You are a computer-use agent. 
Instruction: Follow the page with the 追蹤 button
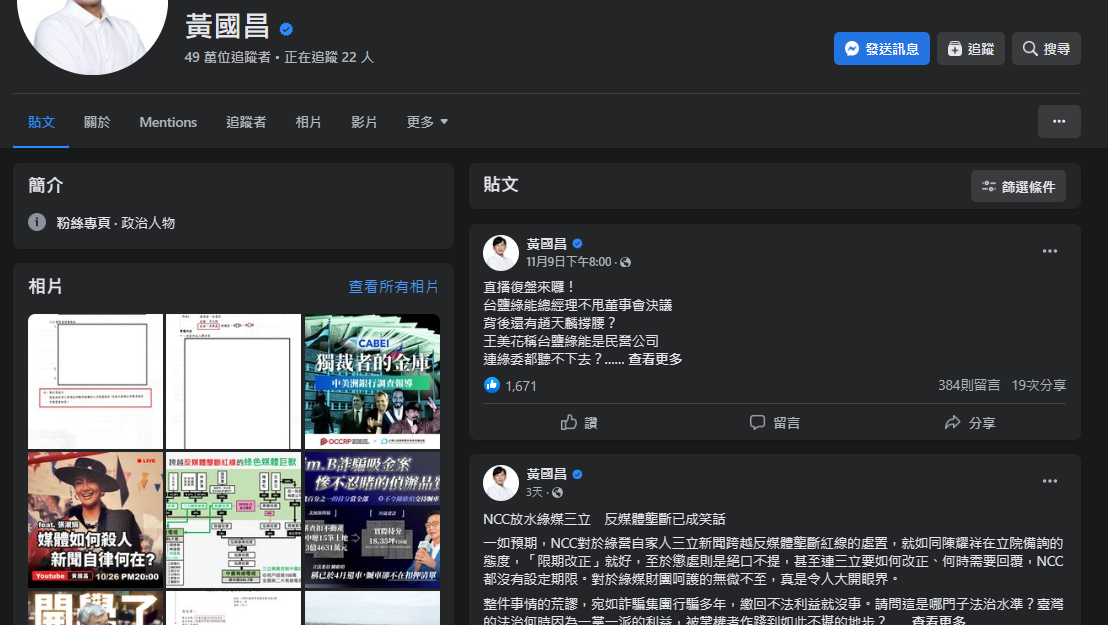pyautogui.click(x=970, y=49)
